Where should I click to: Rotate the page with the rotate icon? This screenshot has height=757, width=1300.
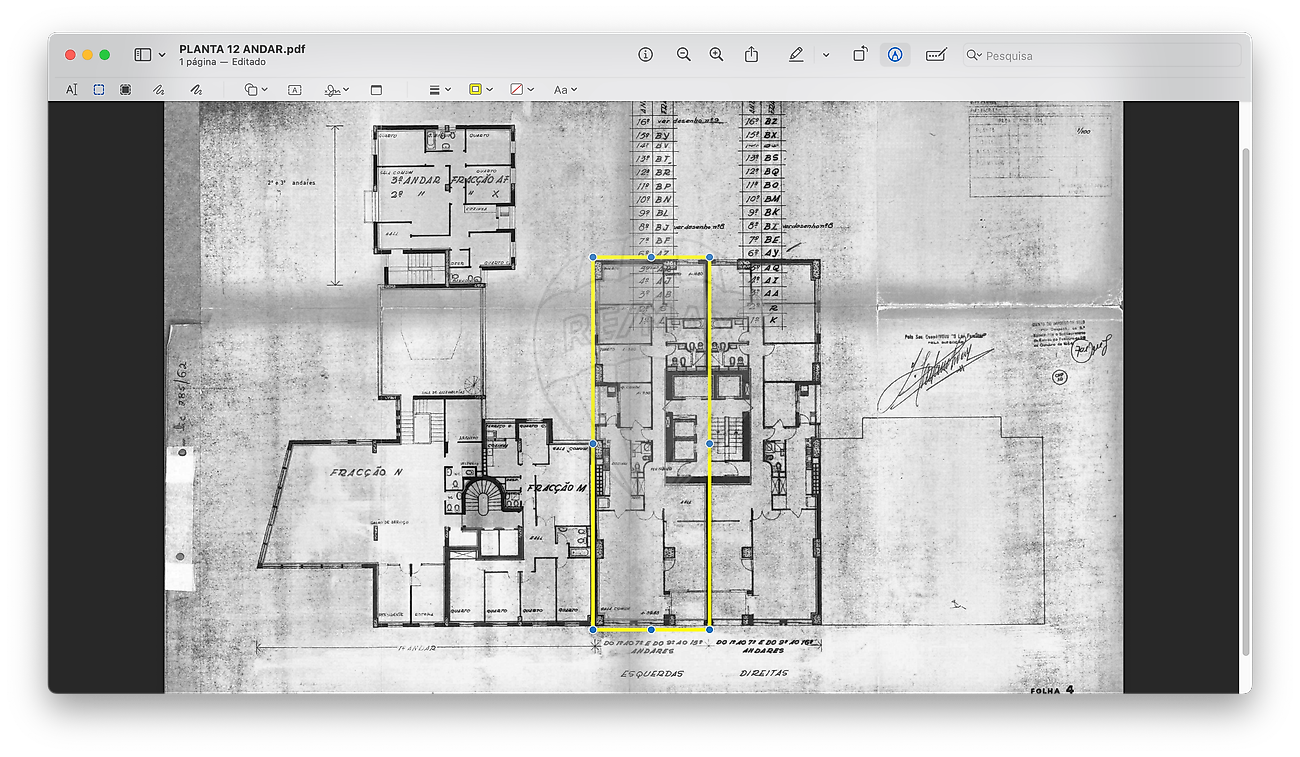point(859,55)
